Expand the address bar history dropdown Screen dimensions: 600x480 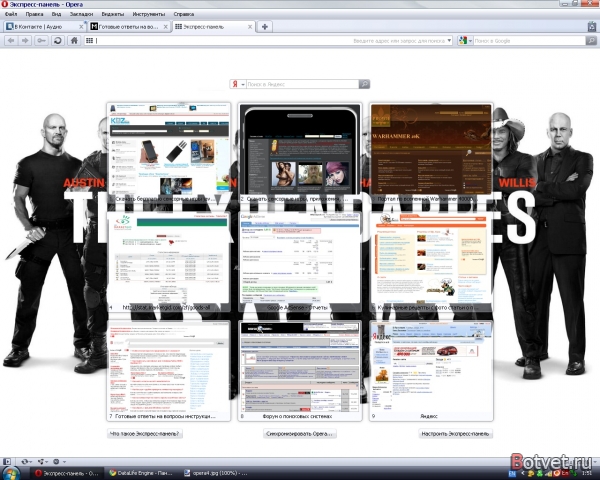click(449, 40)
